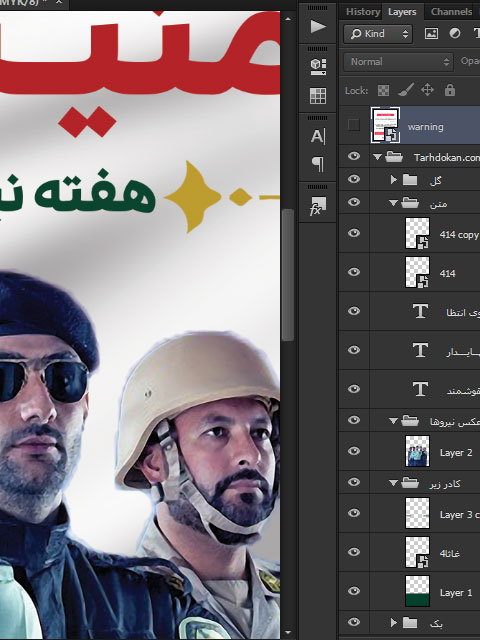
Task: Click the Tarhdokan.com group folder icon
Action: 394,156
